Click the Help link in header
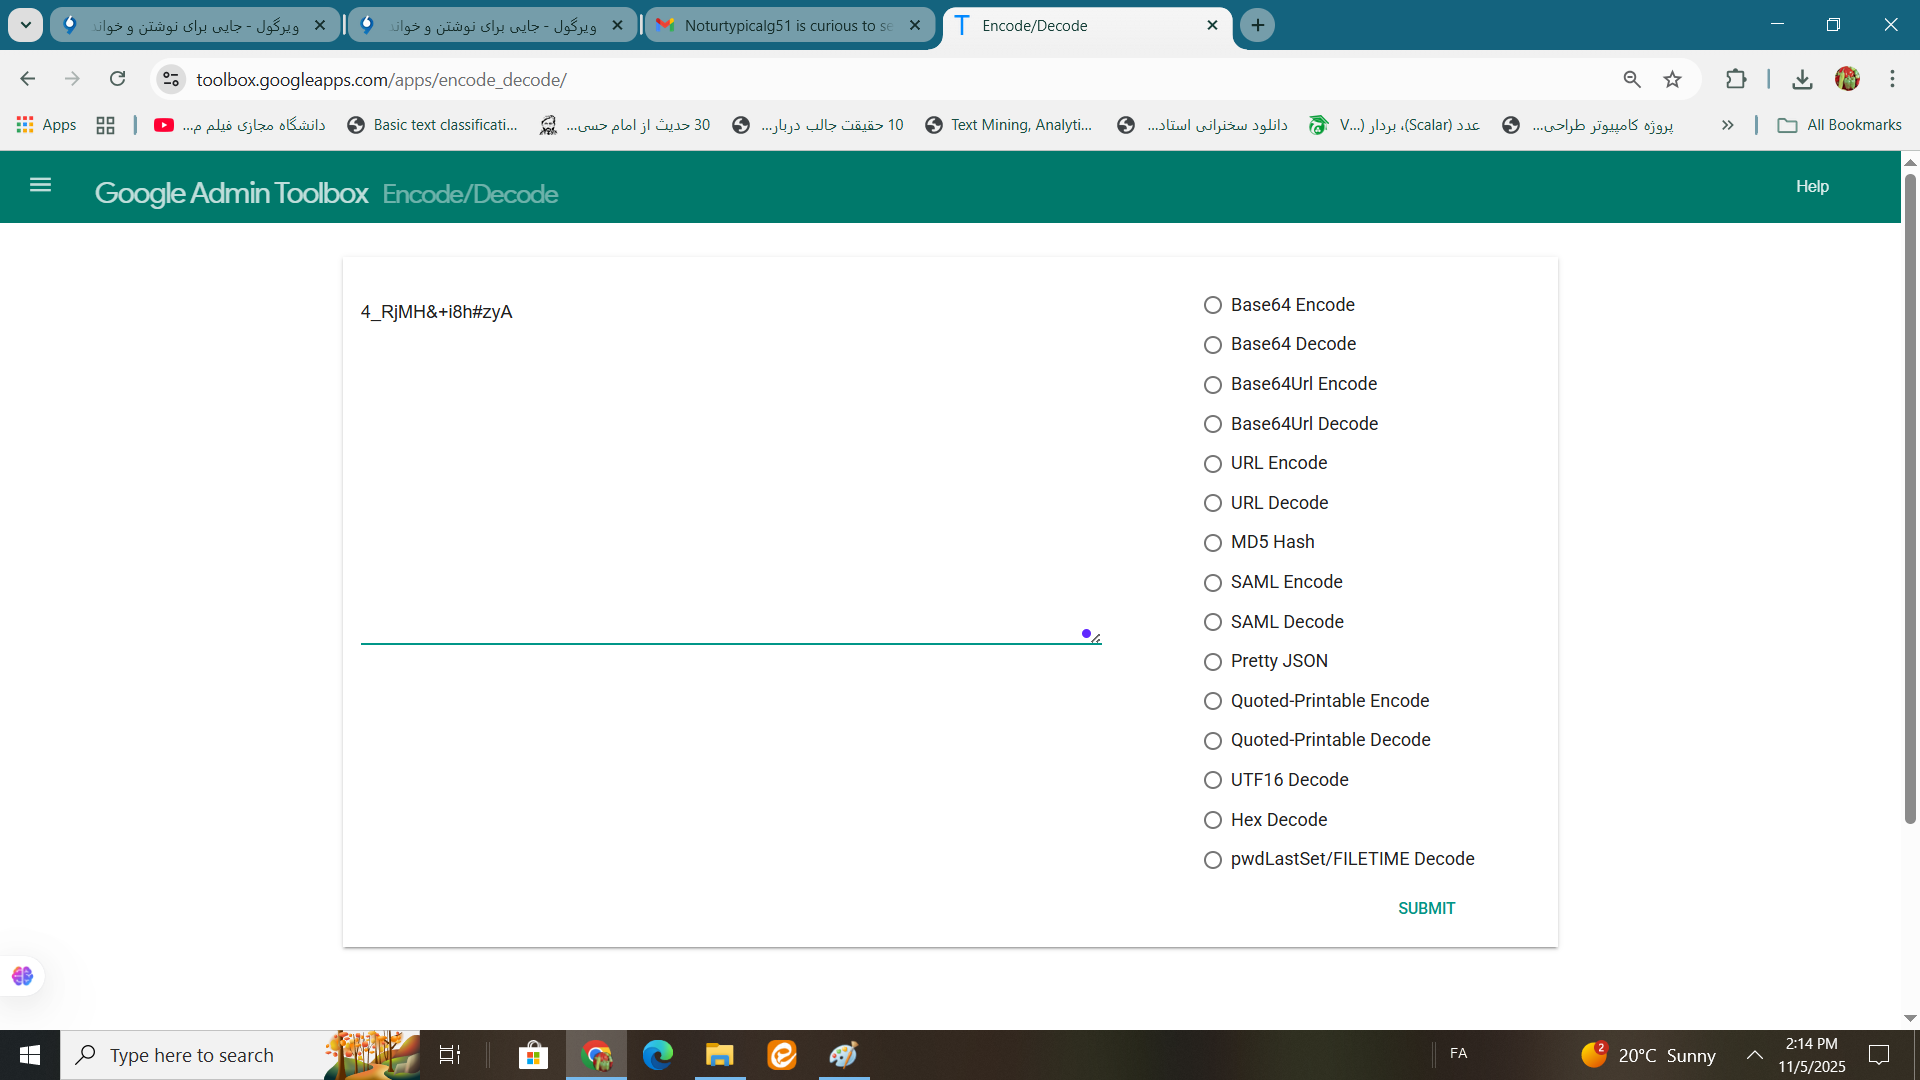This screenshot has height=1080, width=1920. (1811, 187)
